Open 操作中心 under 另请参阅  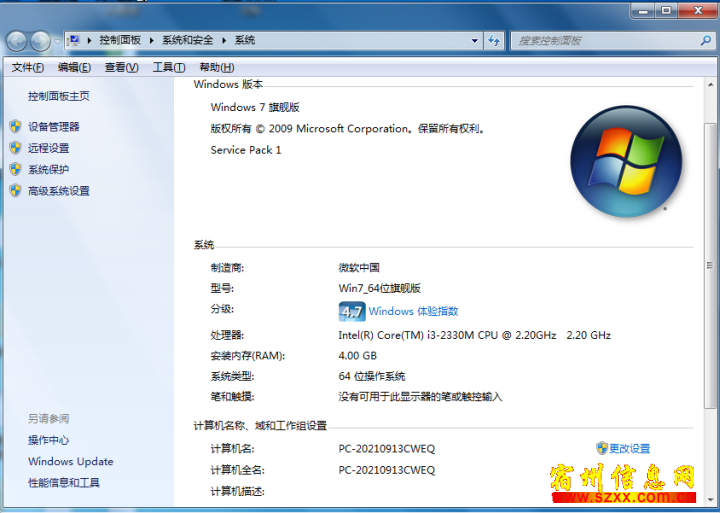click(48, 440)
